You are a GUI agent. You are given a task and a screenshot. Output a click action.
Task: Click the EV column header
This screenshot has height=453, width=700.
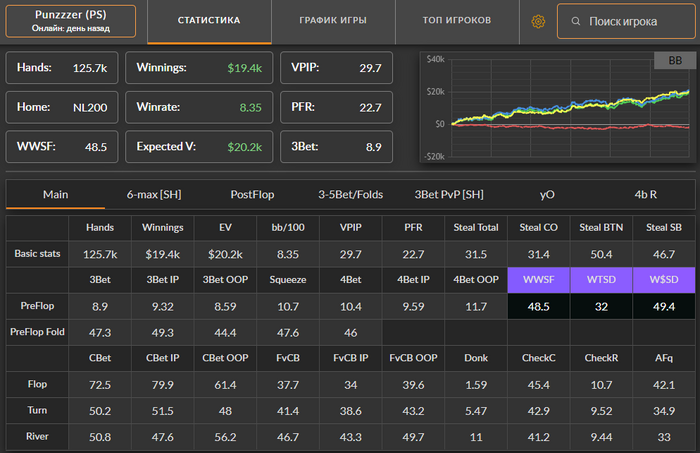(x=225, y=228)
